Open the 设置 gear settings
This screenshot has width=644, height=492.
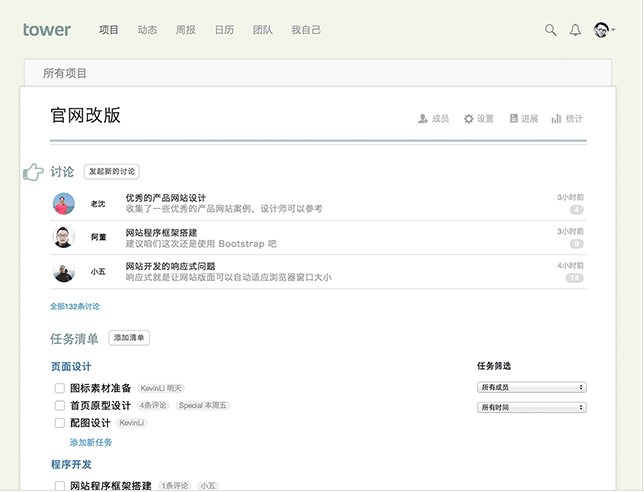click(x=469, y=119)
